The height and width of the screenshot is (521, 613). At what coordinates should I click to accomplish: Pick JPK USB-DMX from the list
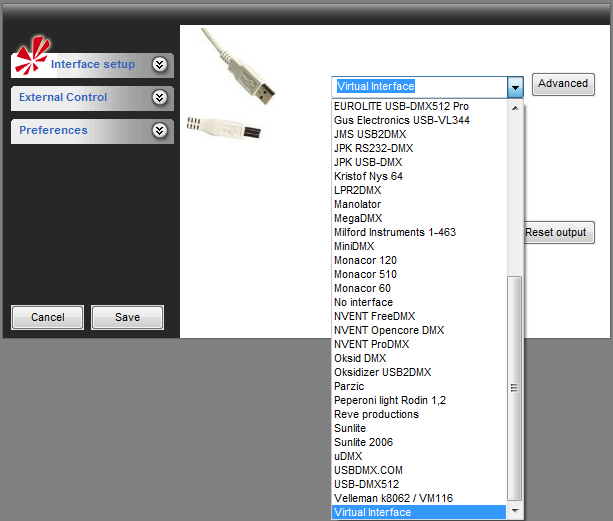pos(419,162)
